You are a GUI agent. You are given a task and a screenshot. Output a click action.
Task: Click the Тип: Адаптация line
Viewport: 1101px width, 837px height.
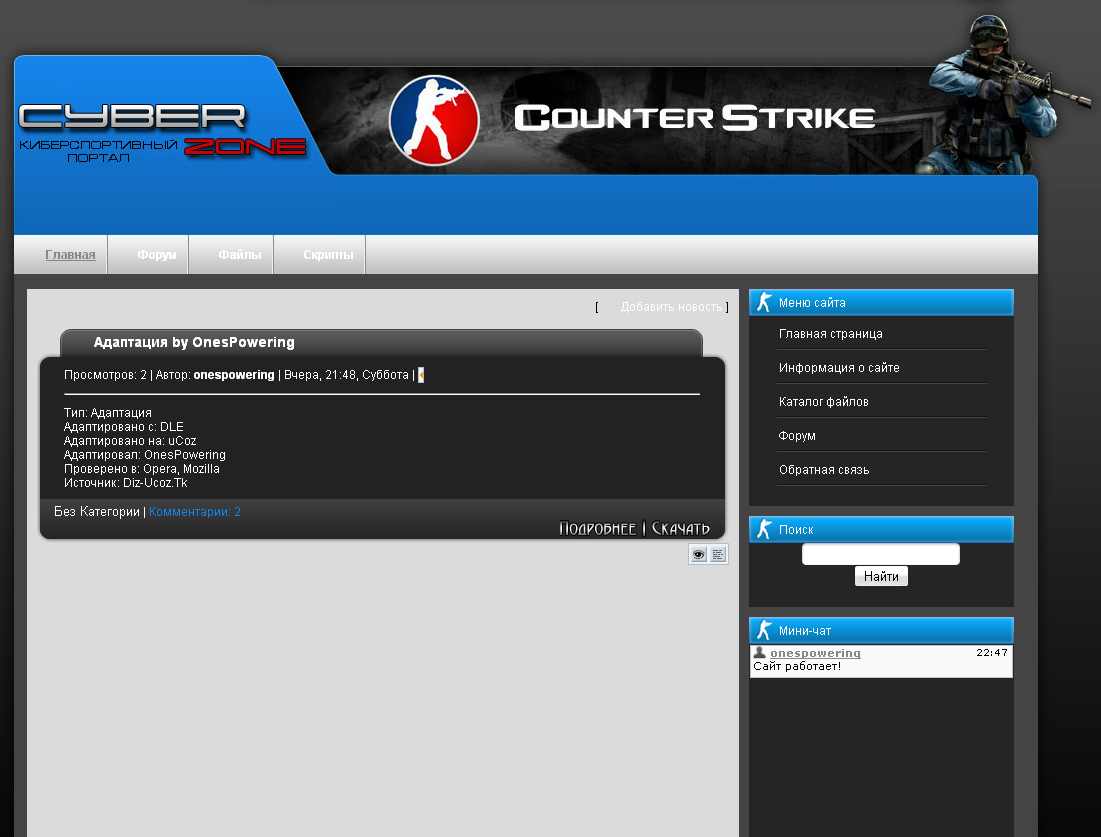(x=107, y=413)
